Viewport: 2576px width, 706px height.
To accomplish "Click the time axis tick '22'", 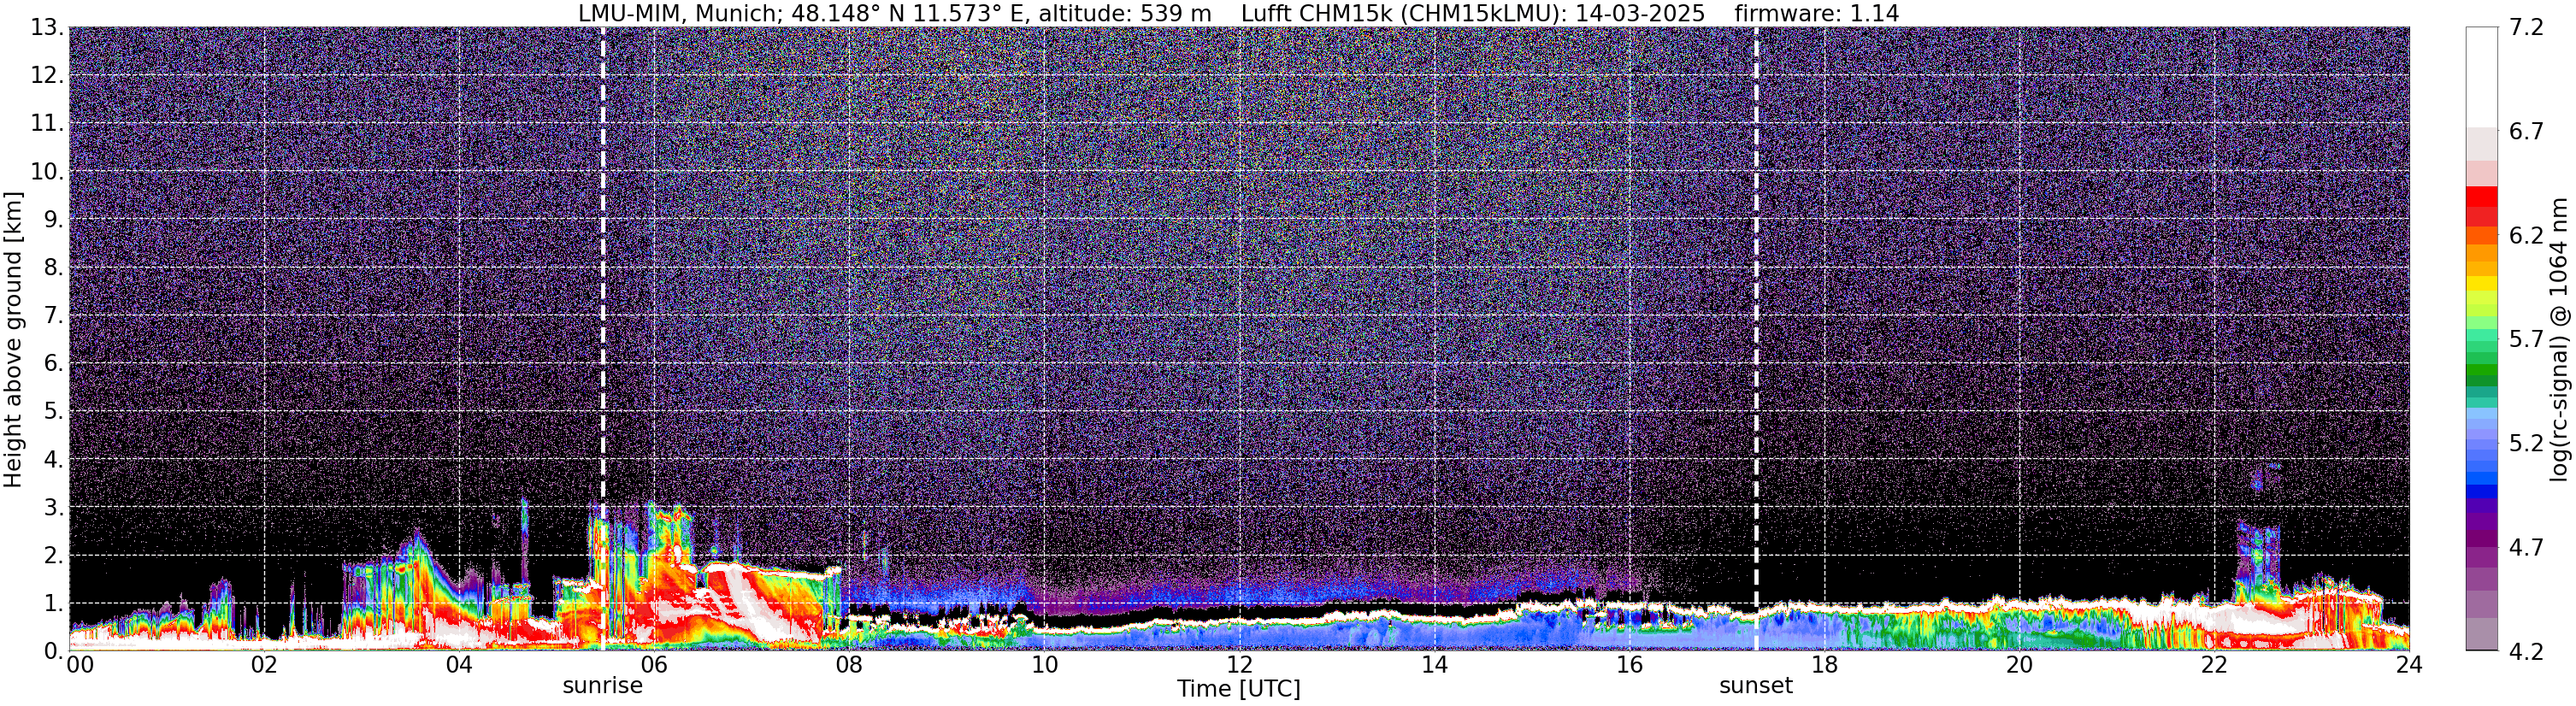I will [x=2214, y=664].
